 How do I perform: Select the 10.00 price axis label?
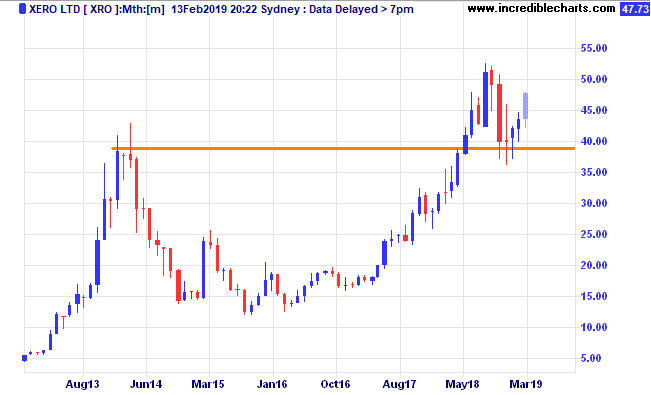[594, 327]
